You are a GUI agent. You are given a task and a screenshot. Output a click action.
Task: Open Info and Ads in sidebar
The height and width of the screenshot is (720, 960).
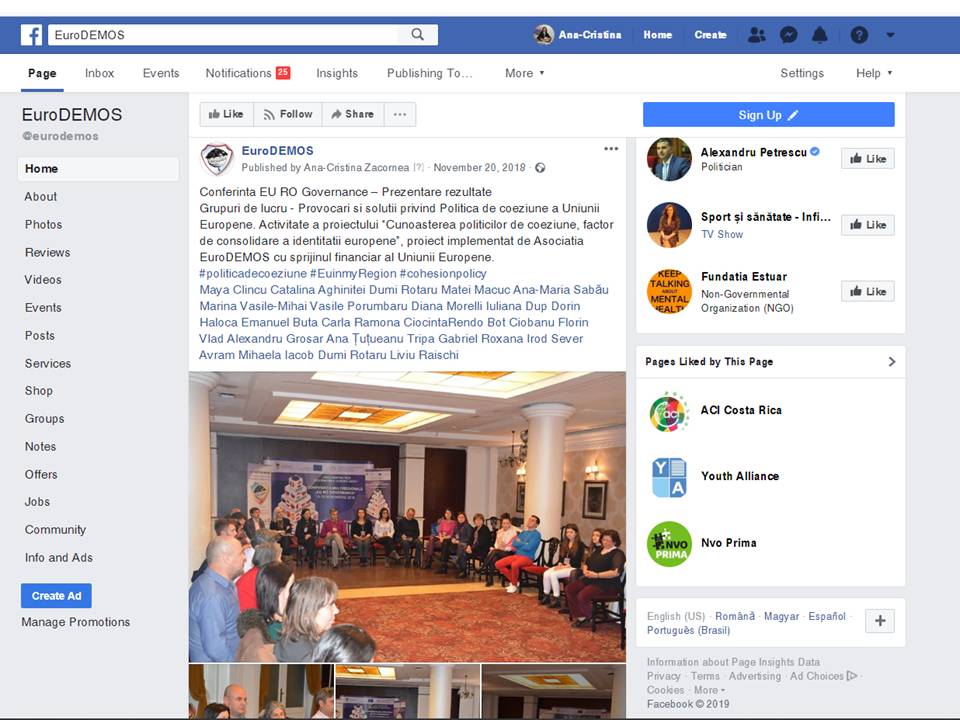59,558
